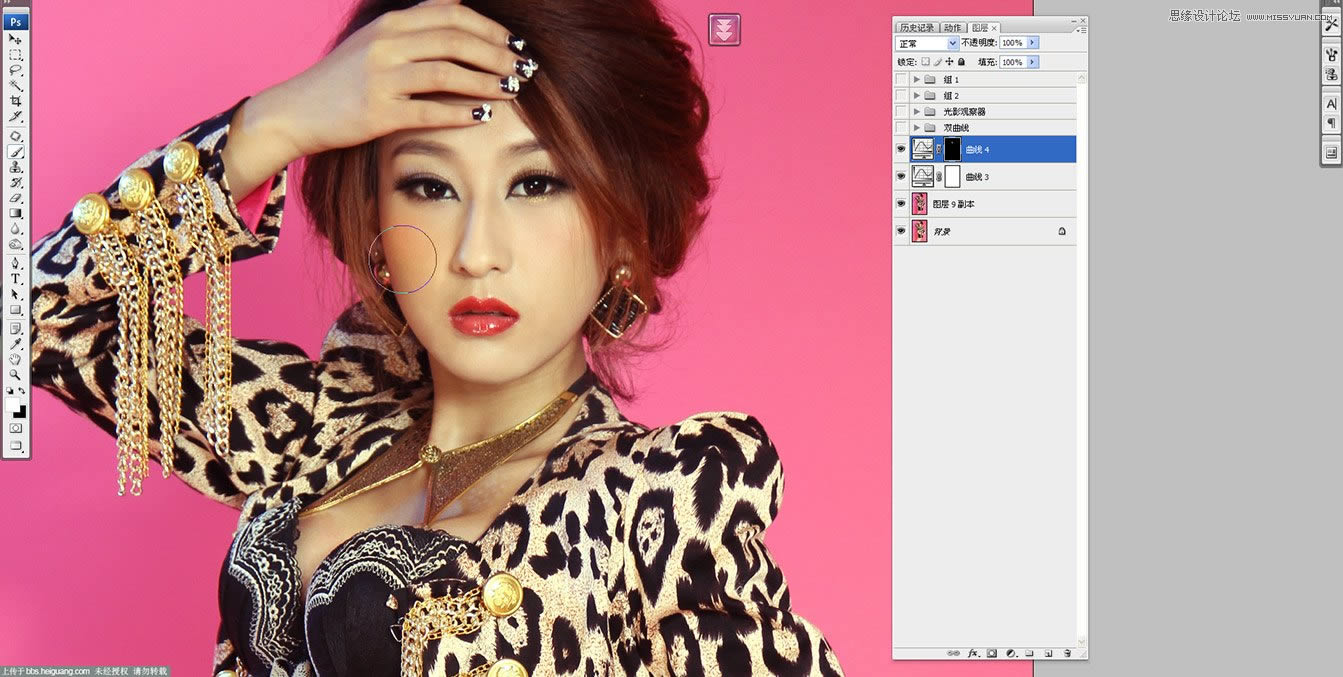Viewport: 1343px width, 677px height.
Task: Select the Crop tool
Action: coord(16,101)
